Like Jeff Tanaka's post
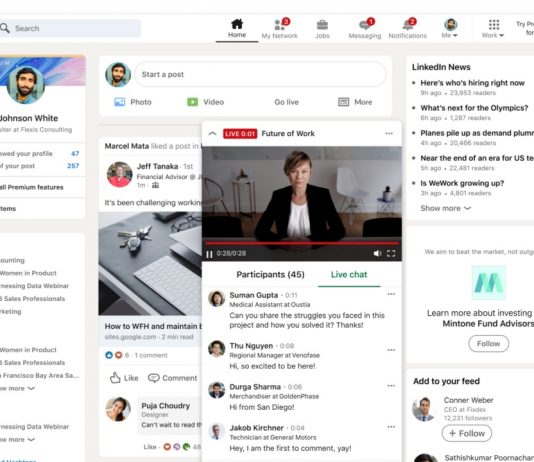534x462 pixels. point(124,378)
